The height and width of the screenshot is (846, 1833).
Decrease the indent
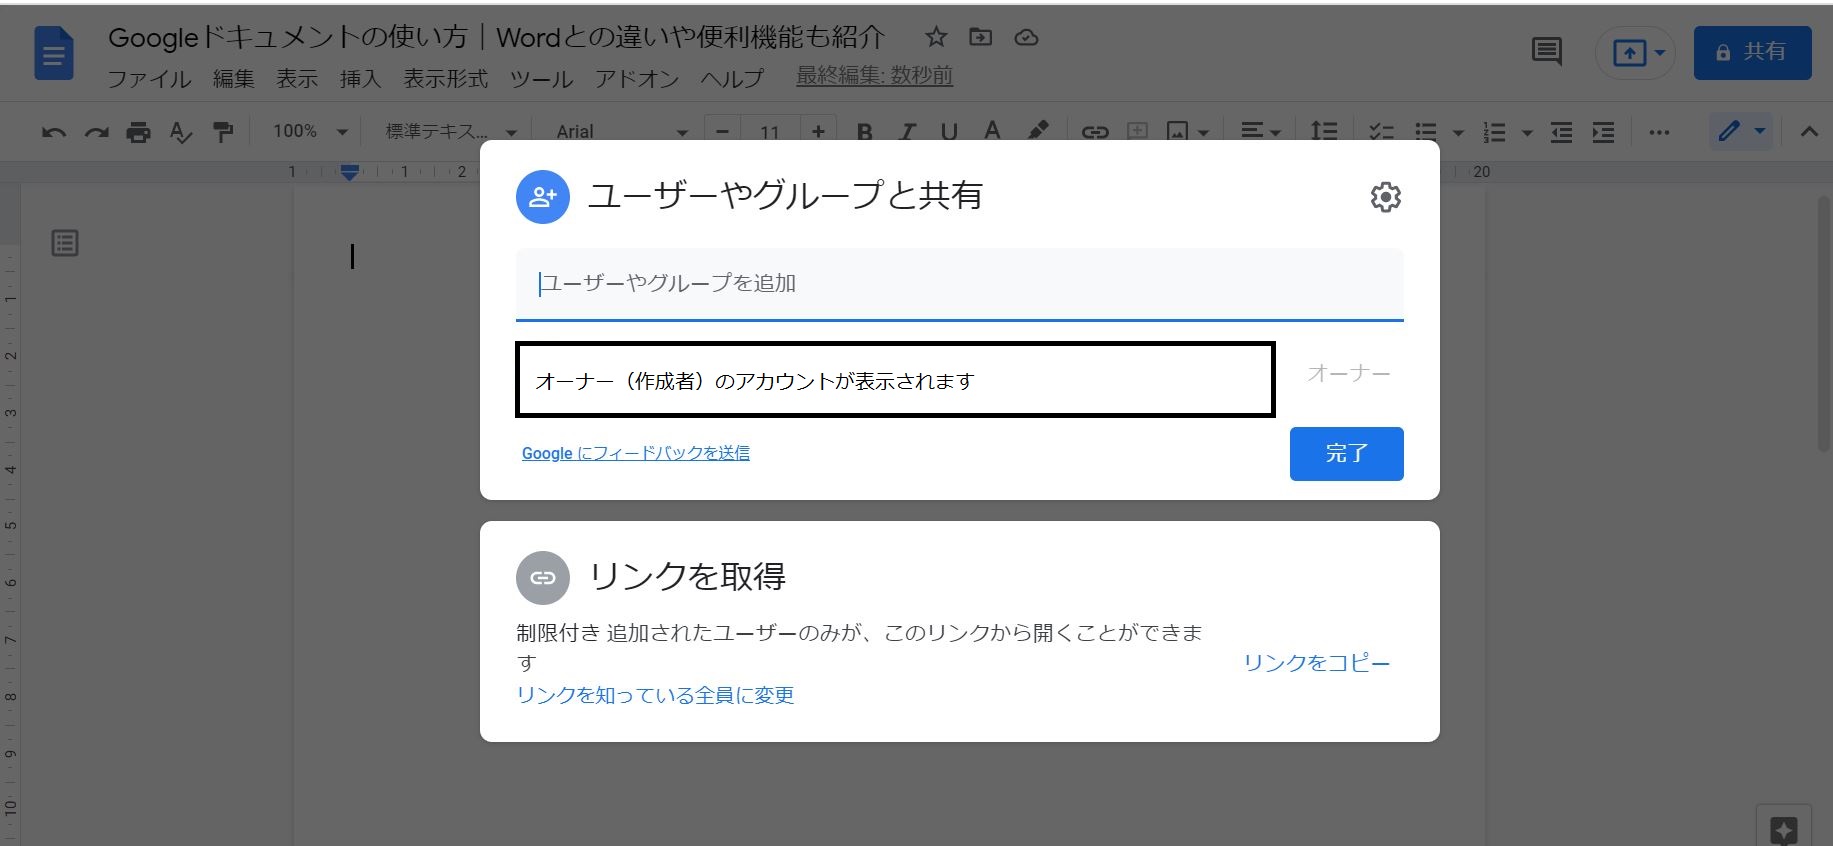point(1561,132)
